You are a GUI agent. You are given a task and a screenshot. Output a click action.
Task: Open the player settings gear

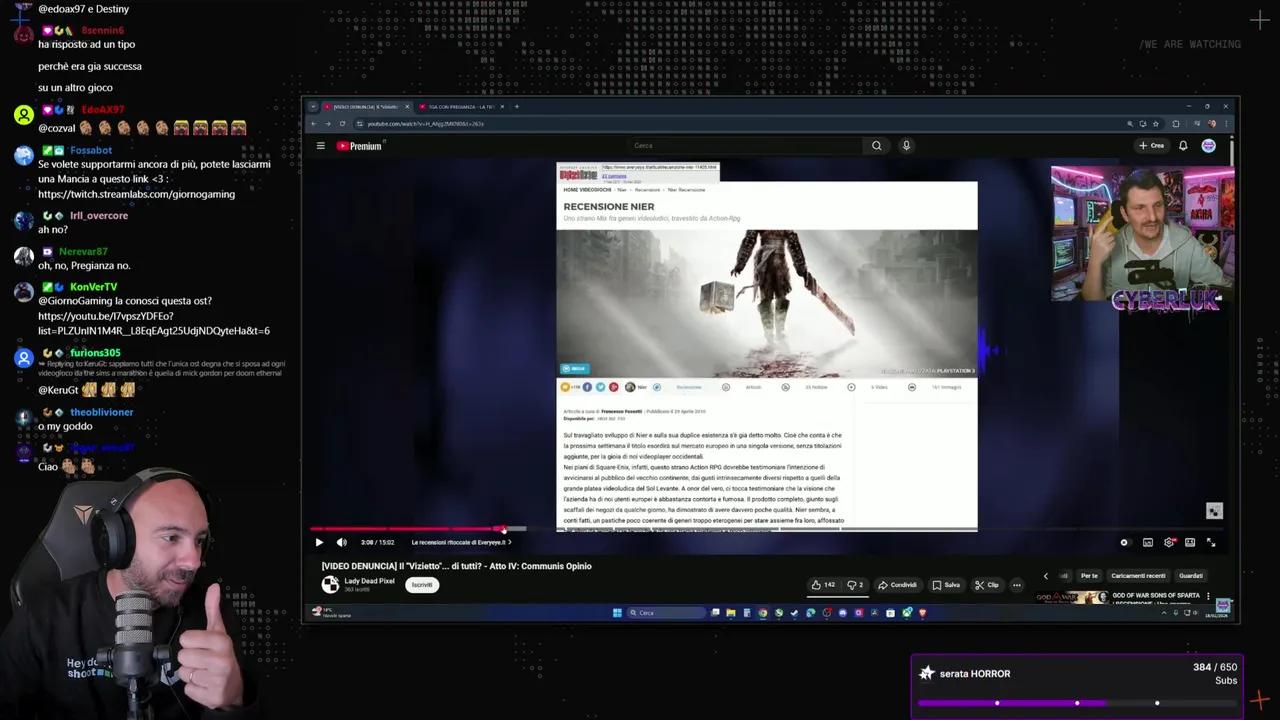tap(1169, 542)
